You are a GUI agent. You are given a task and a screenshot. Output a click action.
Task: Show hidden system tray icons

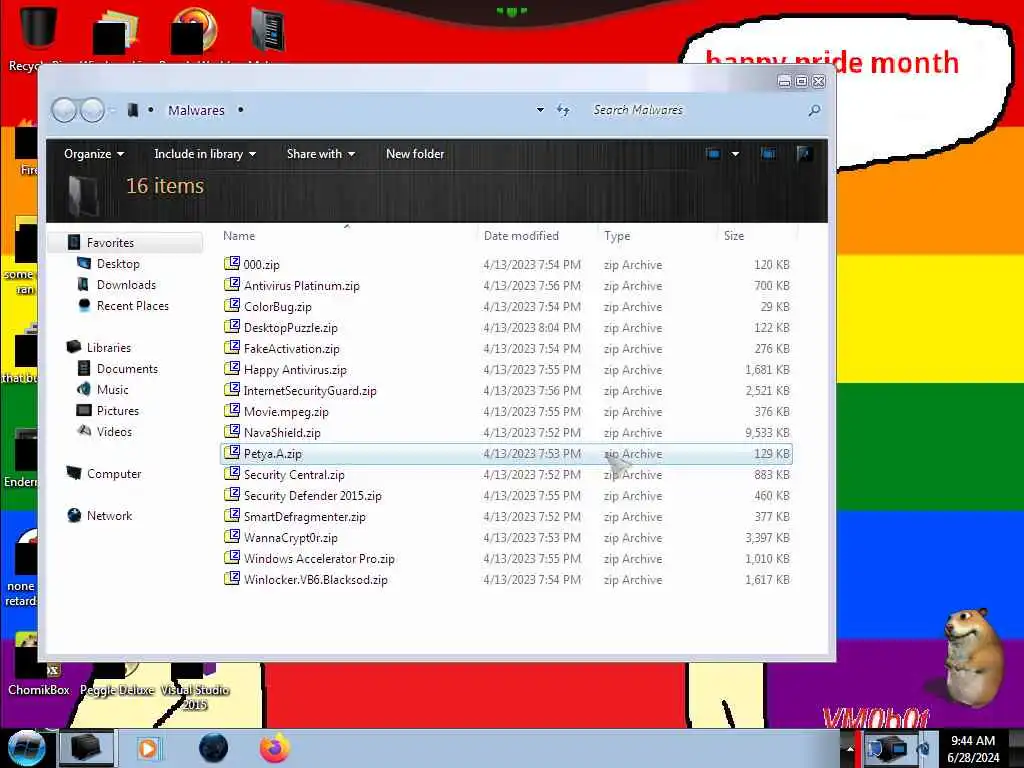(x=850, y=749)
